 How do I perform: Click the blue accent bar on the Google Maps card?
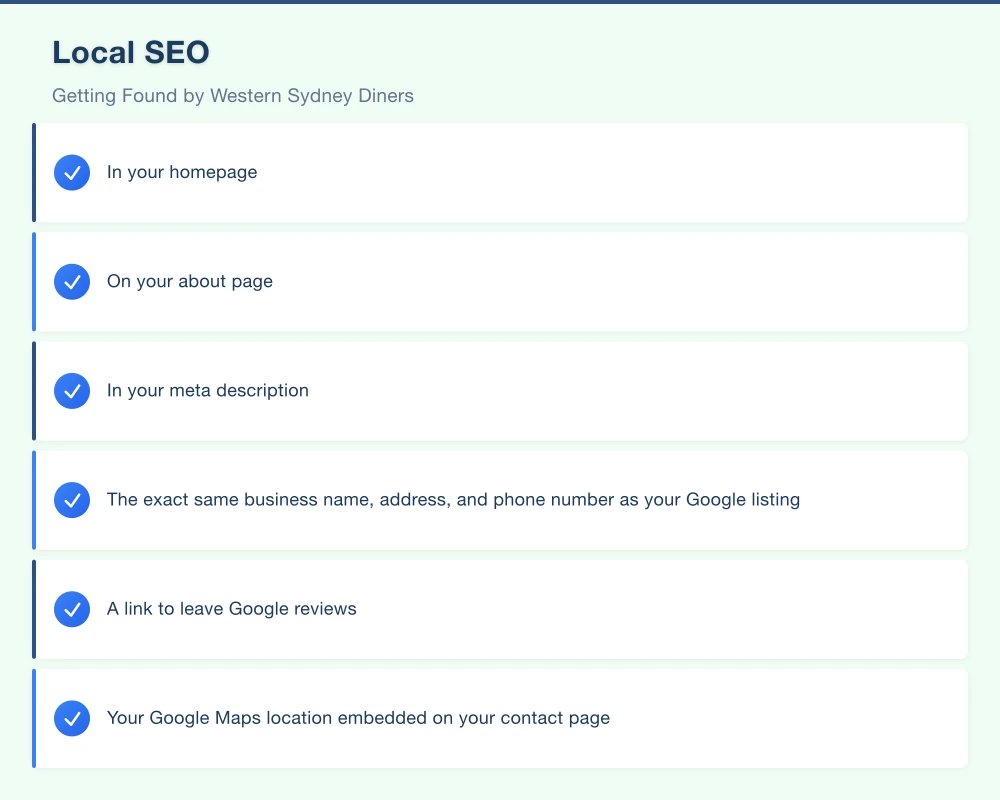(34, 717)
